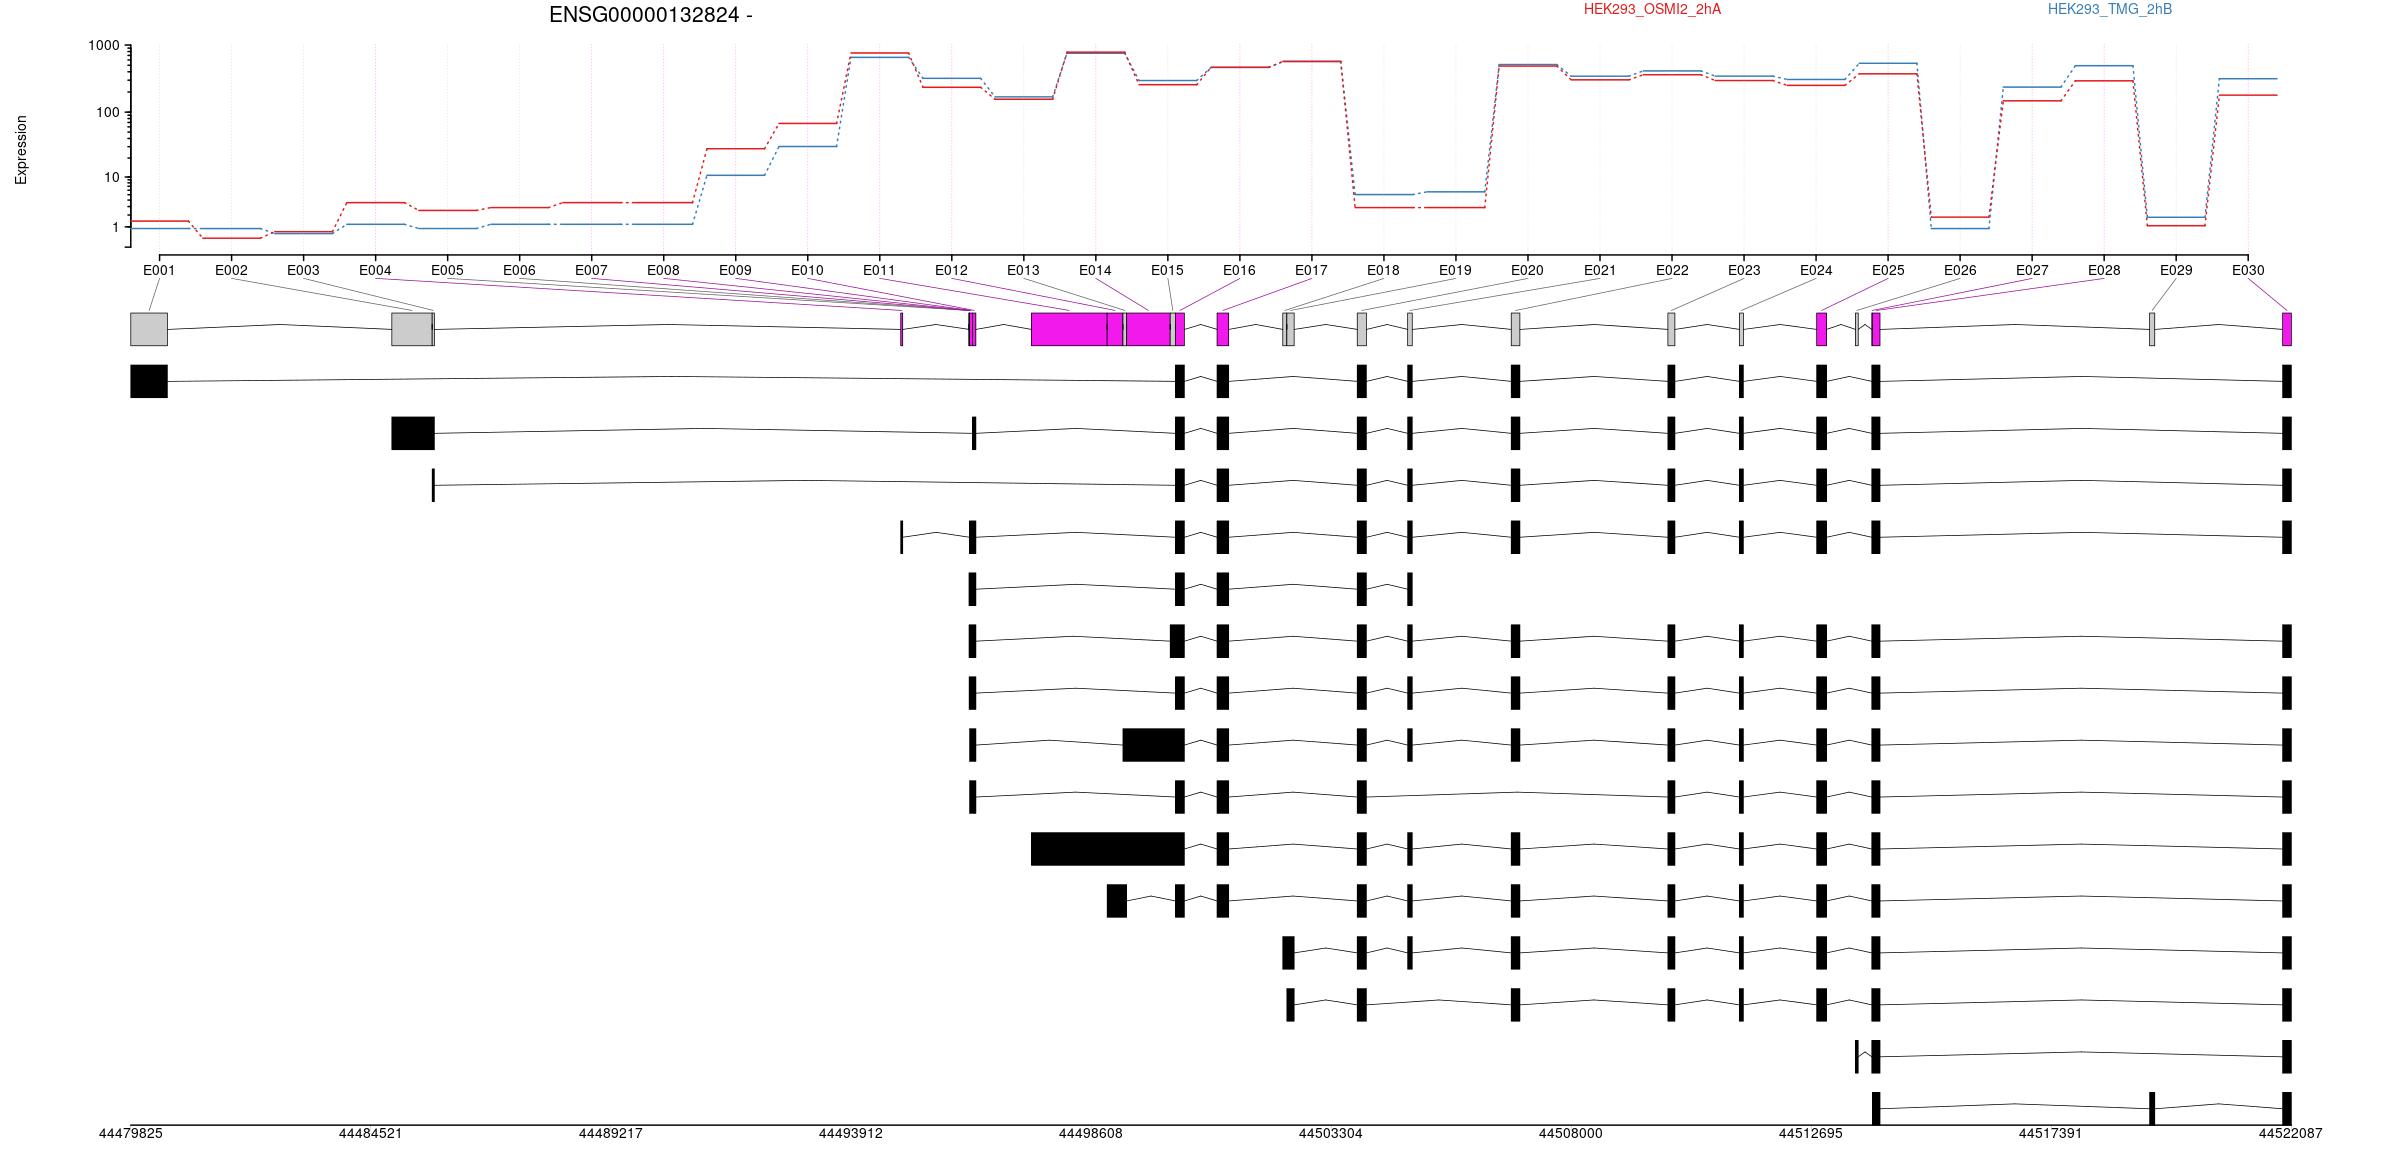Click the E019 exon label
Image resolution: width=2400 pixels, height=1150 pixels.
coord(1455,270)
